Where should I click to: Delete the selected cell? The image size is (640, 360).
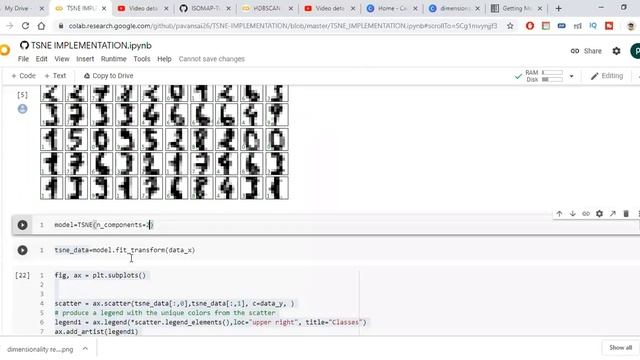pyautogui.click(x=626, y=213)
